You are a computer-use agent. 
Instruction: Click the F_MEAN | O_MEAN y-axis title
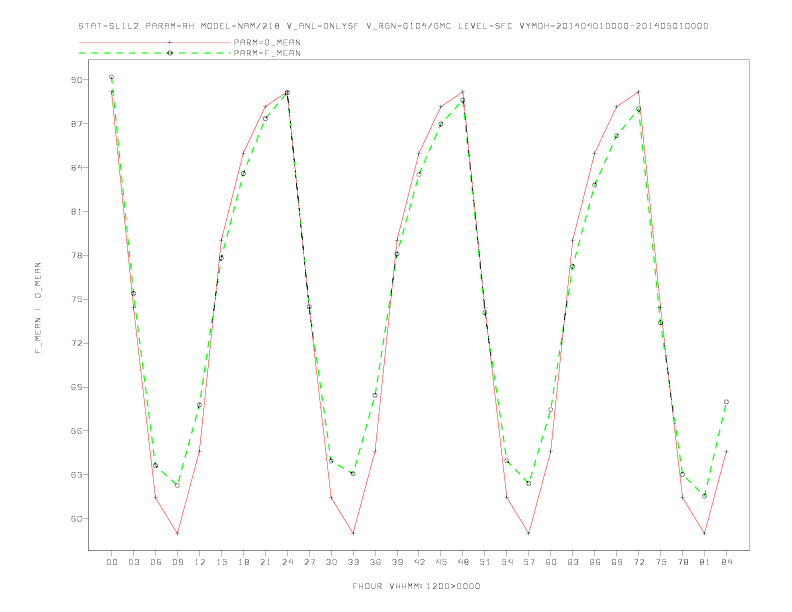(x=38, y=308)
